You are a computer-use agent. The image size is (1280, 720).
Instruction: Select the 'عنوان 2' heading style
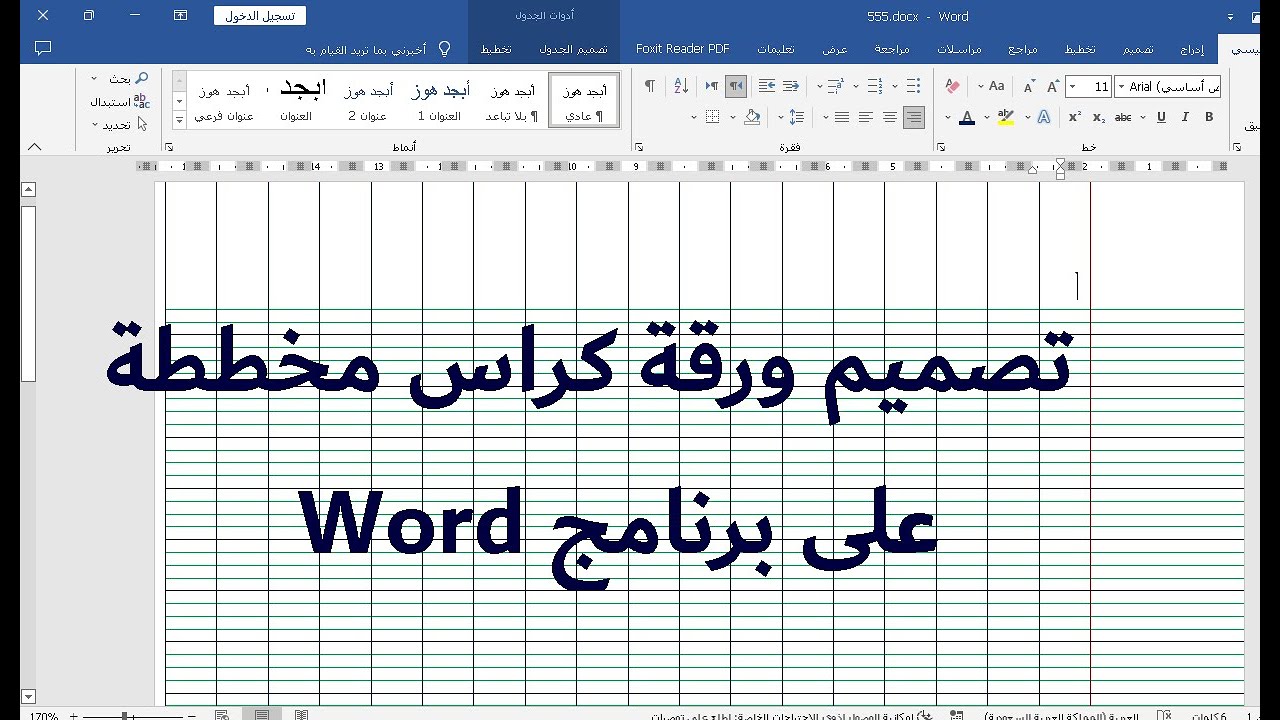367,101
